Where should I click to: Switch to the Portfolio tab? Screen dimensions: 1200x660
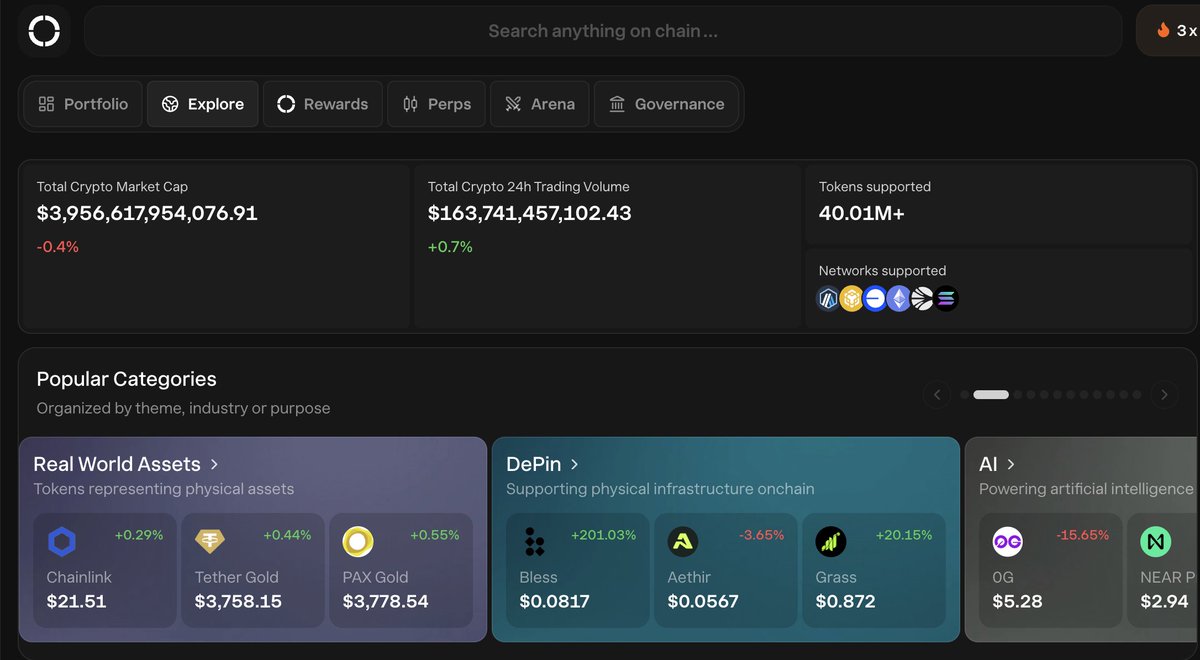coord(83,104)
